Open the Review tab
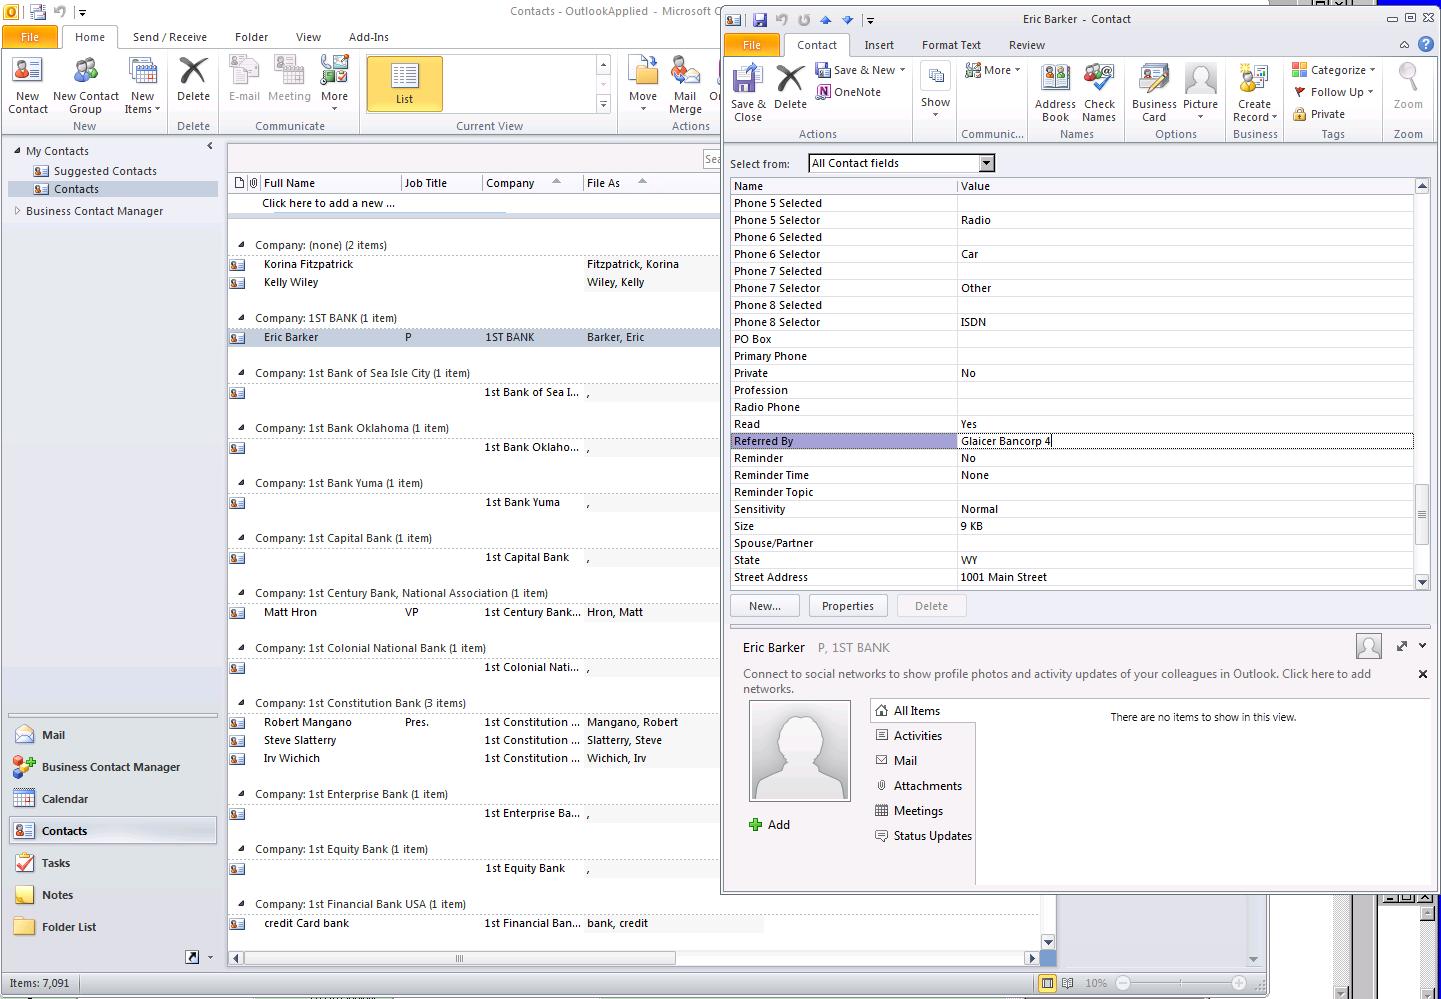1441x999 pixels. (x=1026, y=45)
